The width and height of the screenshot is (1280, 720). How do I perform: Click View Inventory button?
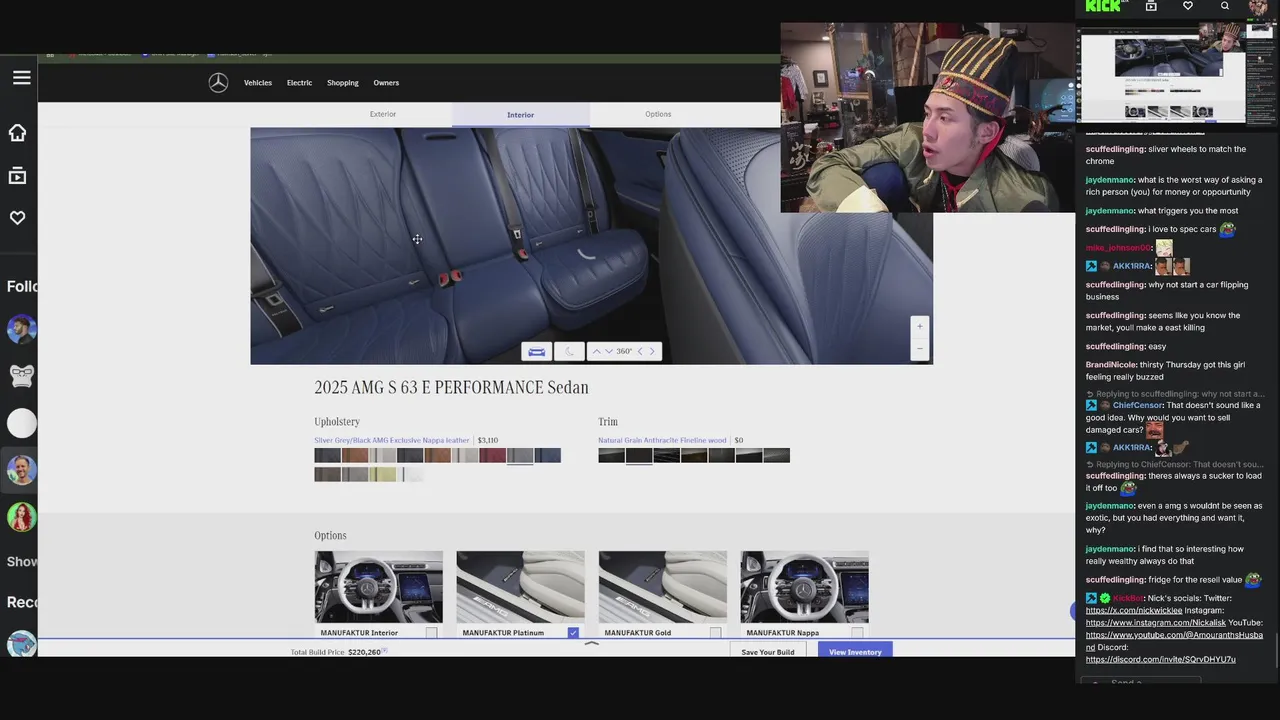click(855, 652)
